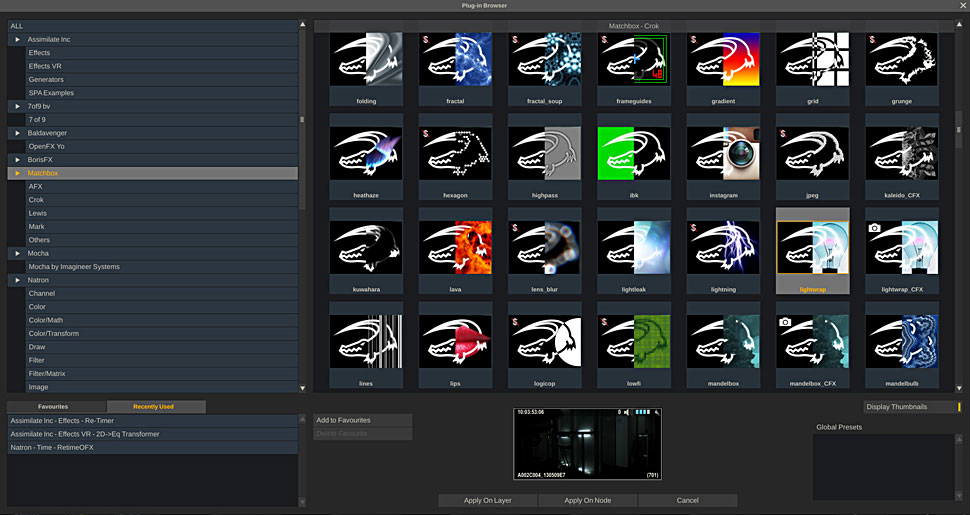Open the Lewis subcategory
Viewport: 970px width, 515px height.
click(x=162, y=213)
